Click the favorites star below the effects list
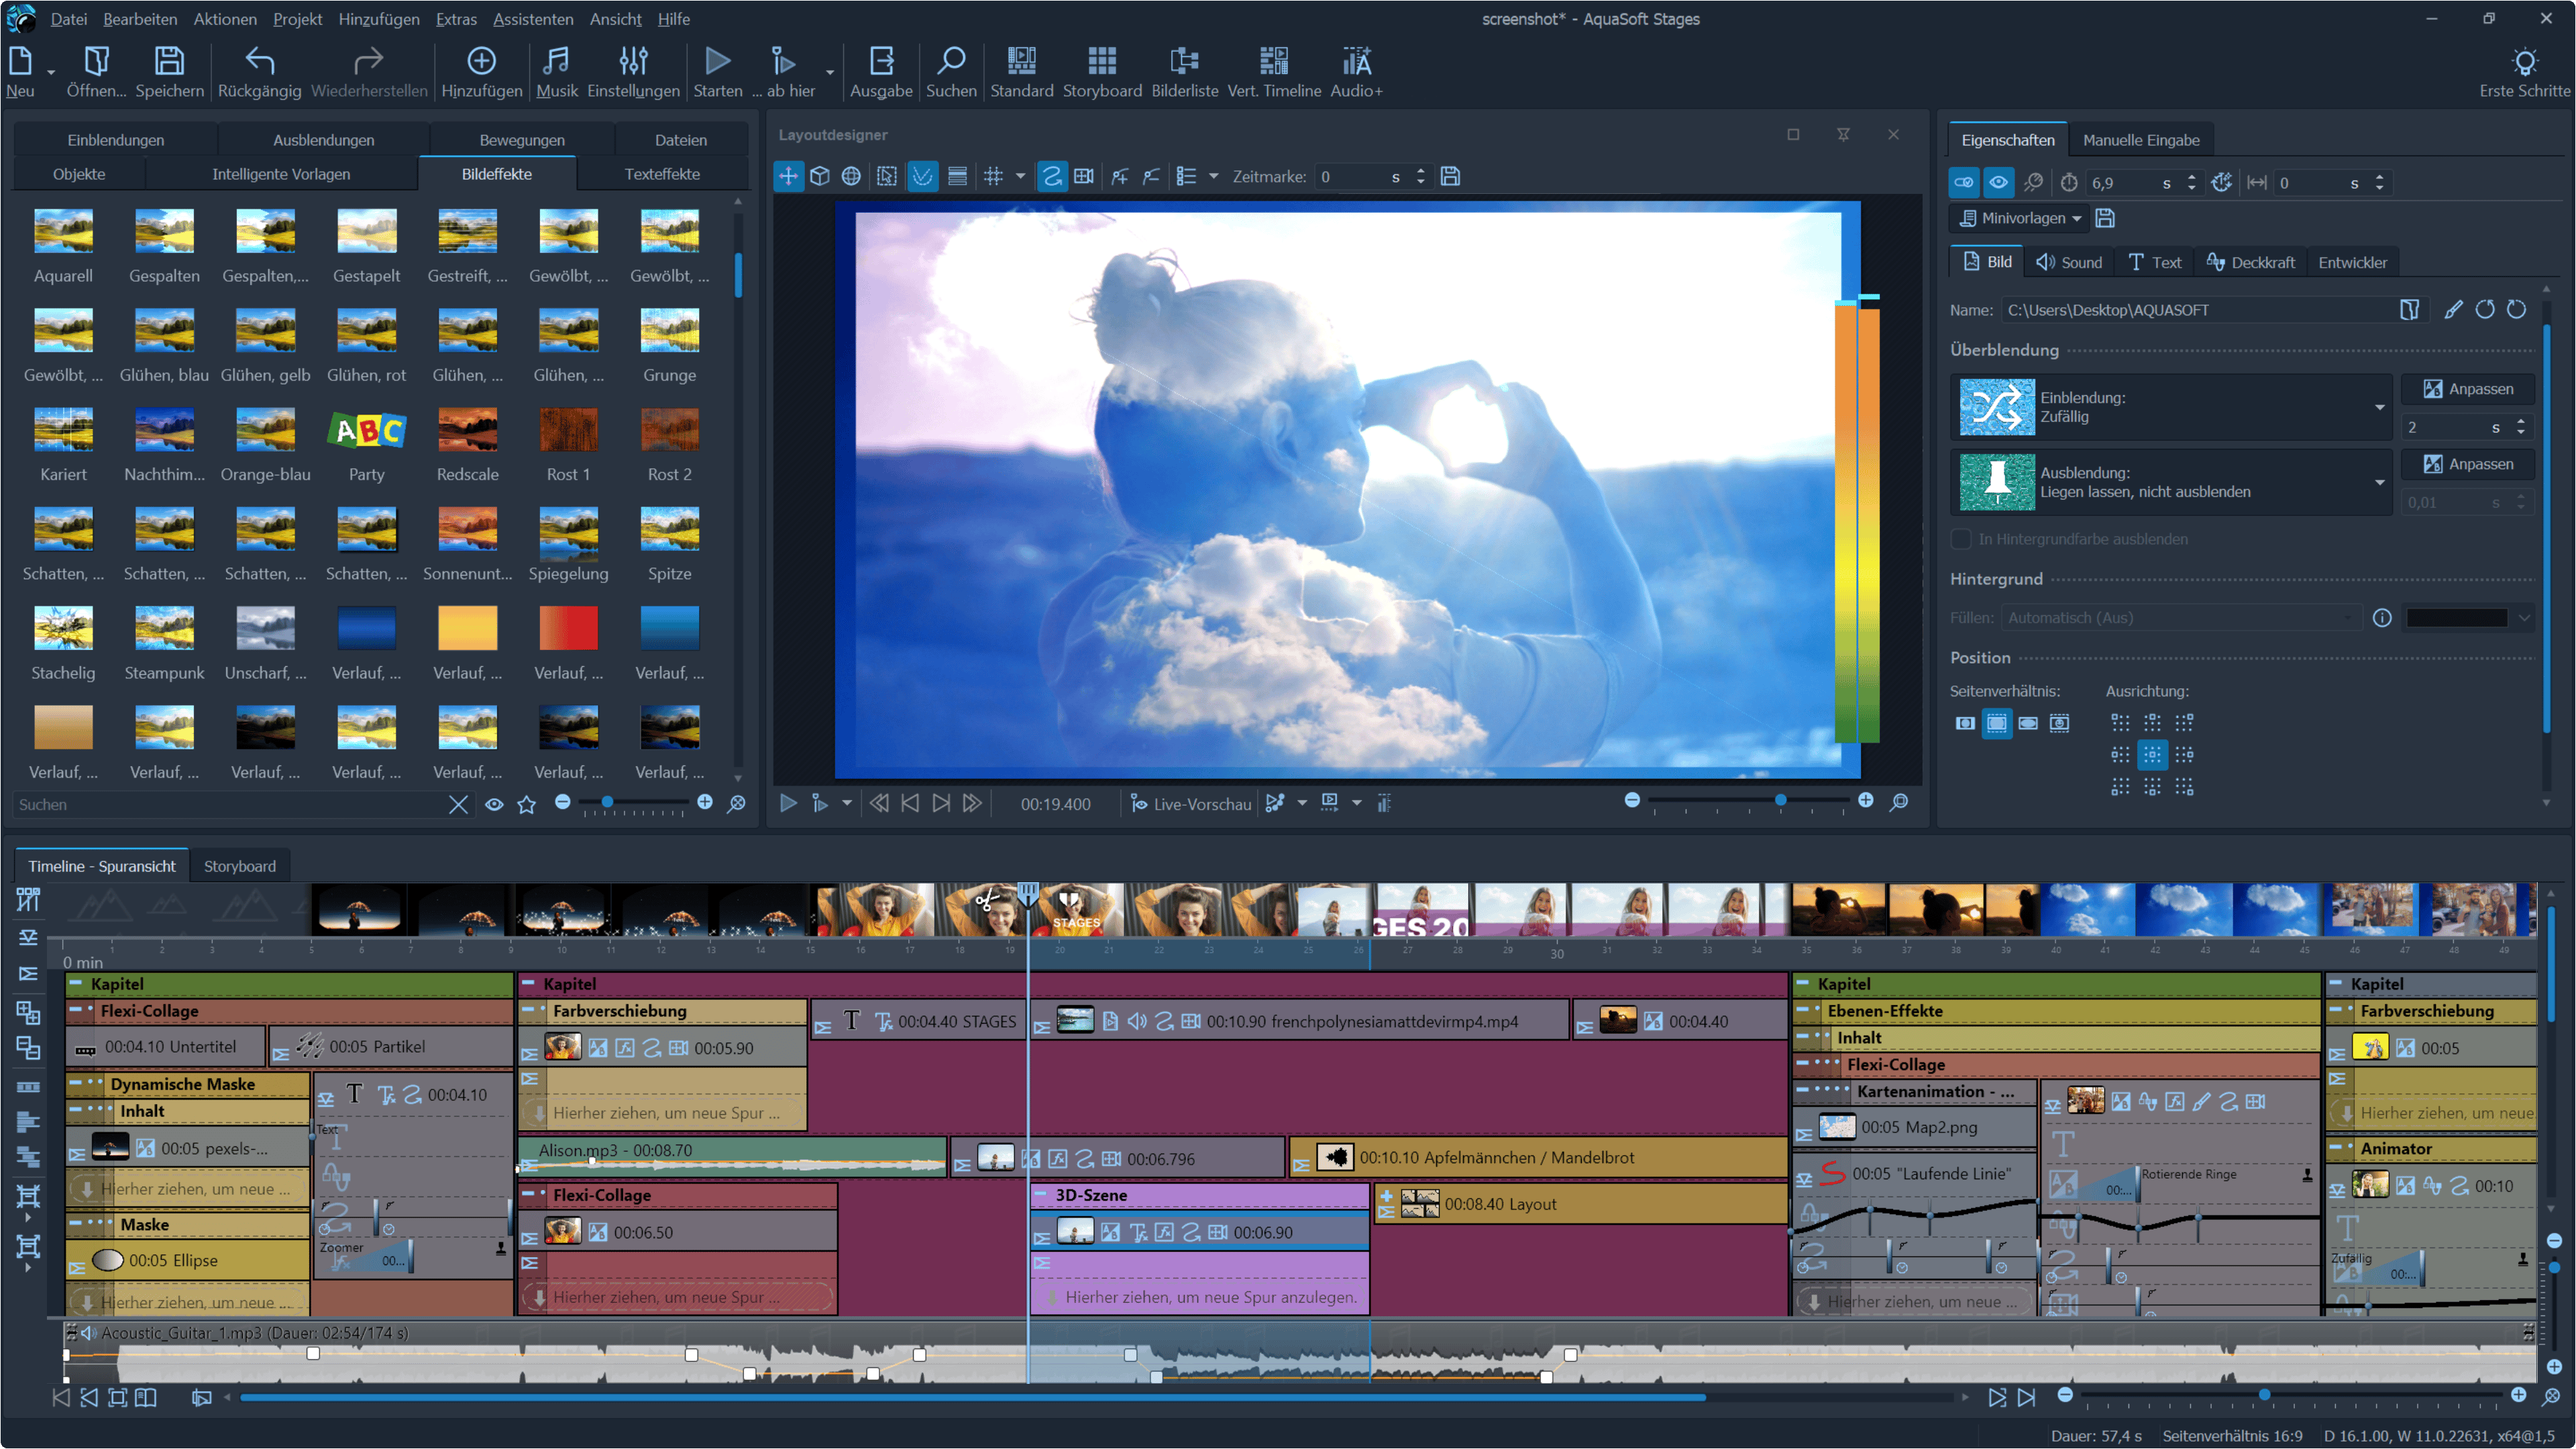Image resolution: width=2576 pixels, height=1449 pixels. [527, 805]
